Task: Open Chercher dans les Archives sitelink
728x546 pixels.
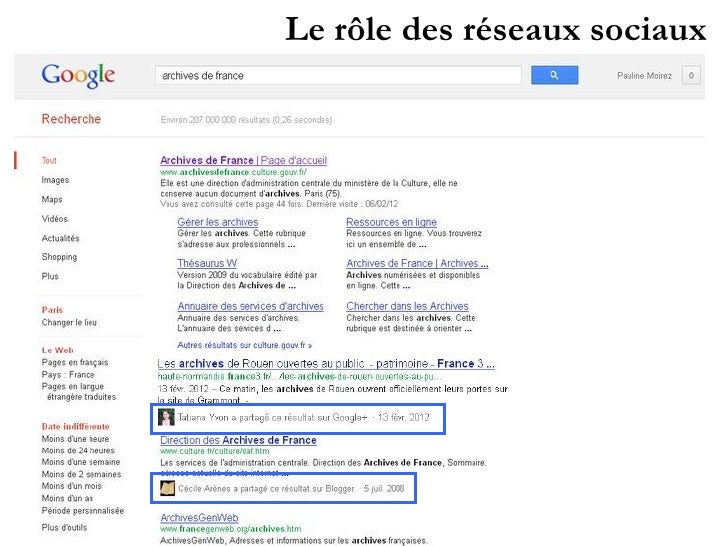Action: [407, 306]
